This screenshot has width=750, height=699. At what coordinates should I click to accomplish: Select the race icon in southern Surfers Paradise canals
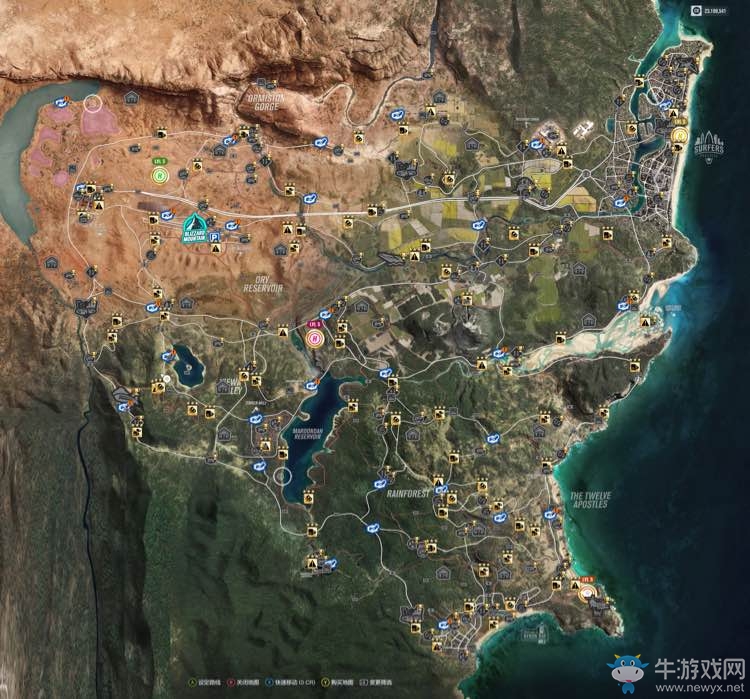point(620,203)
